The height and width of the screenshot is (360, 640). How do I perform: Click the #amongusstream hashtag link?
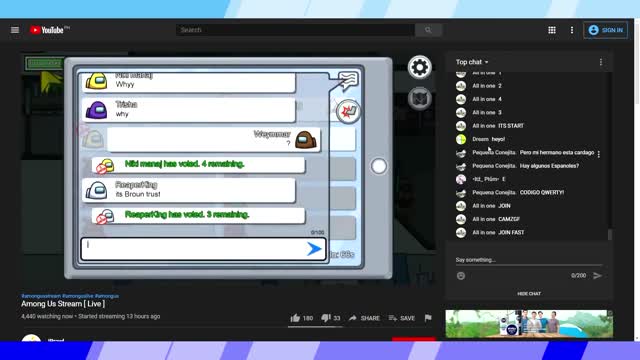pyautogui.click(x=41, y=296)
